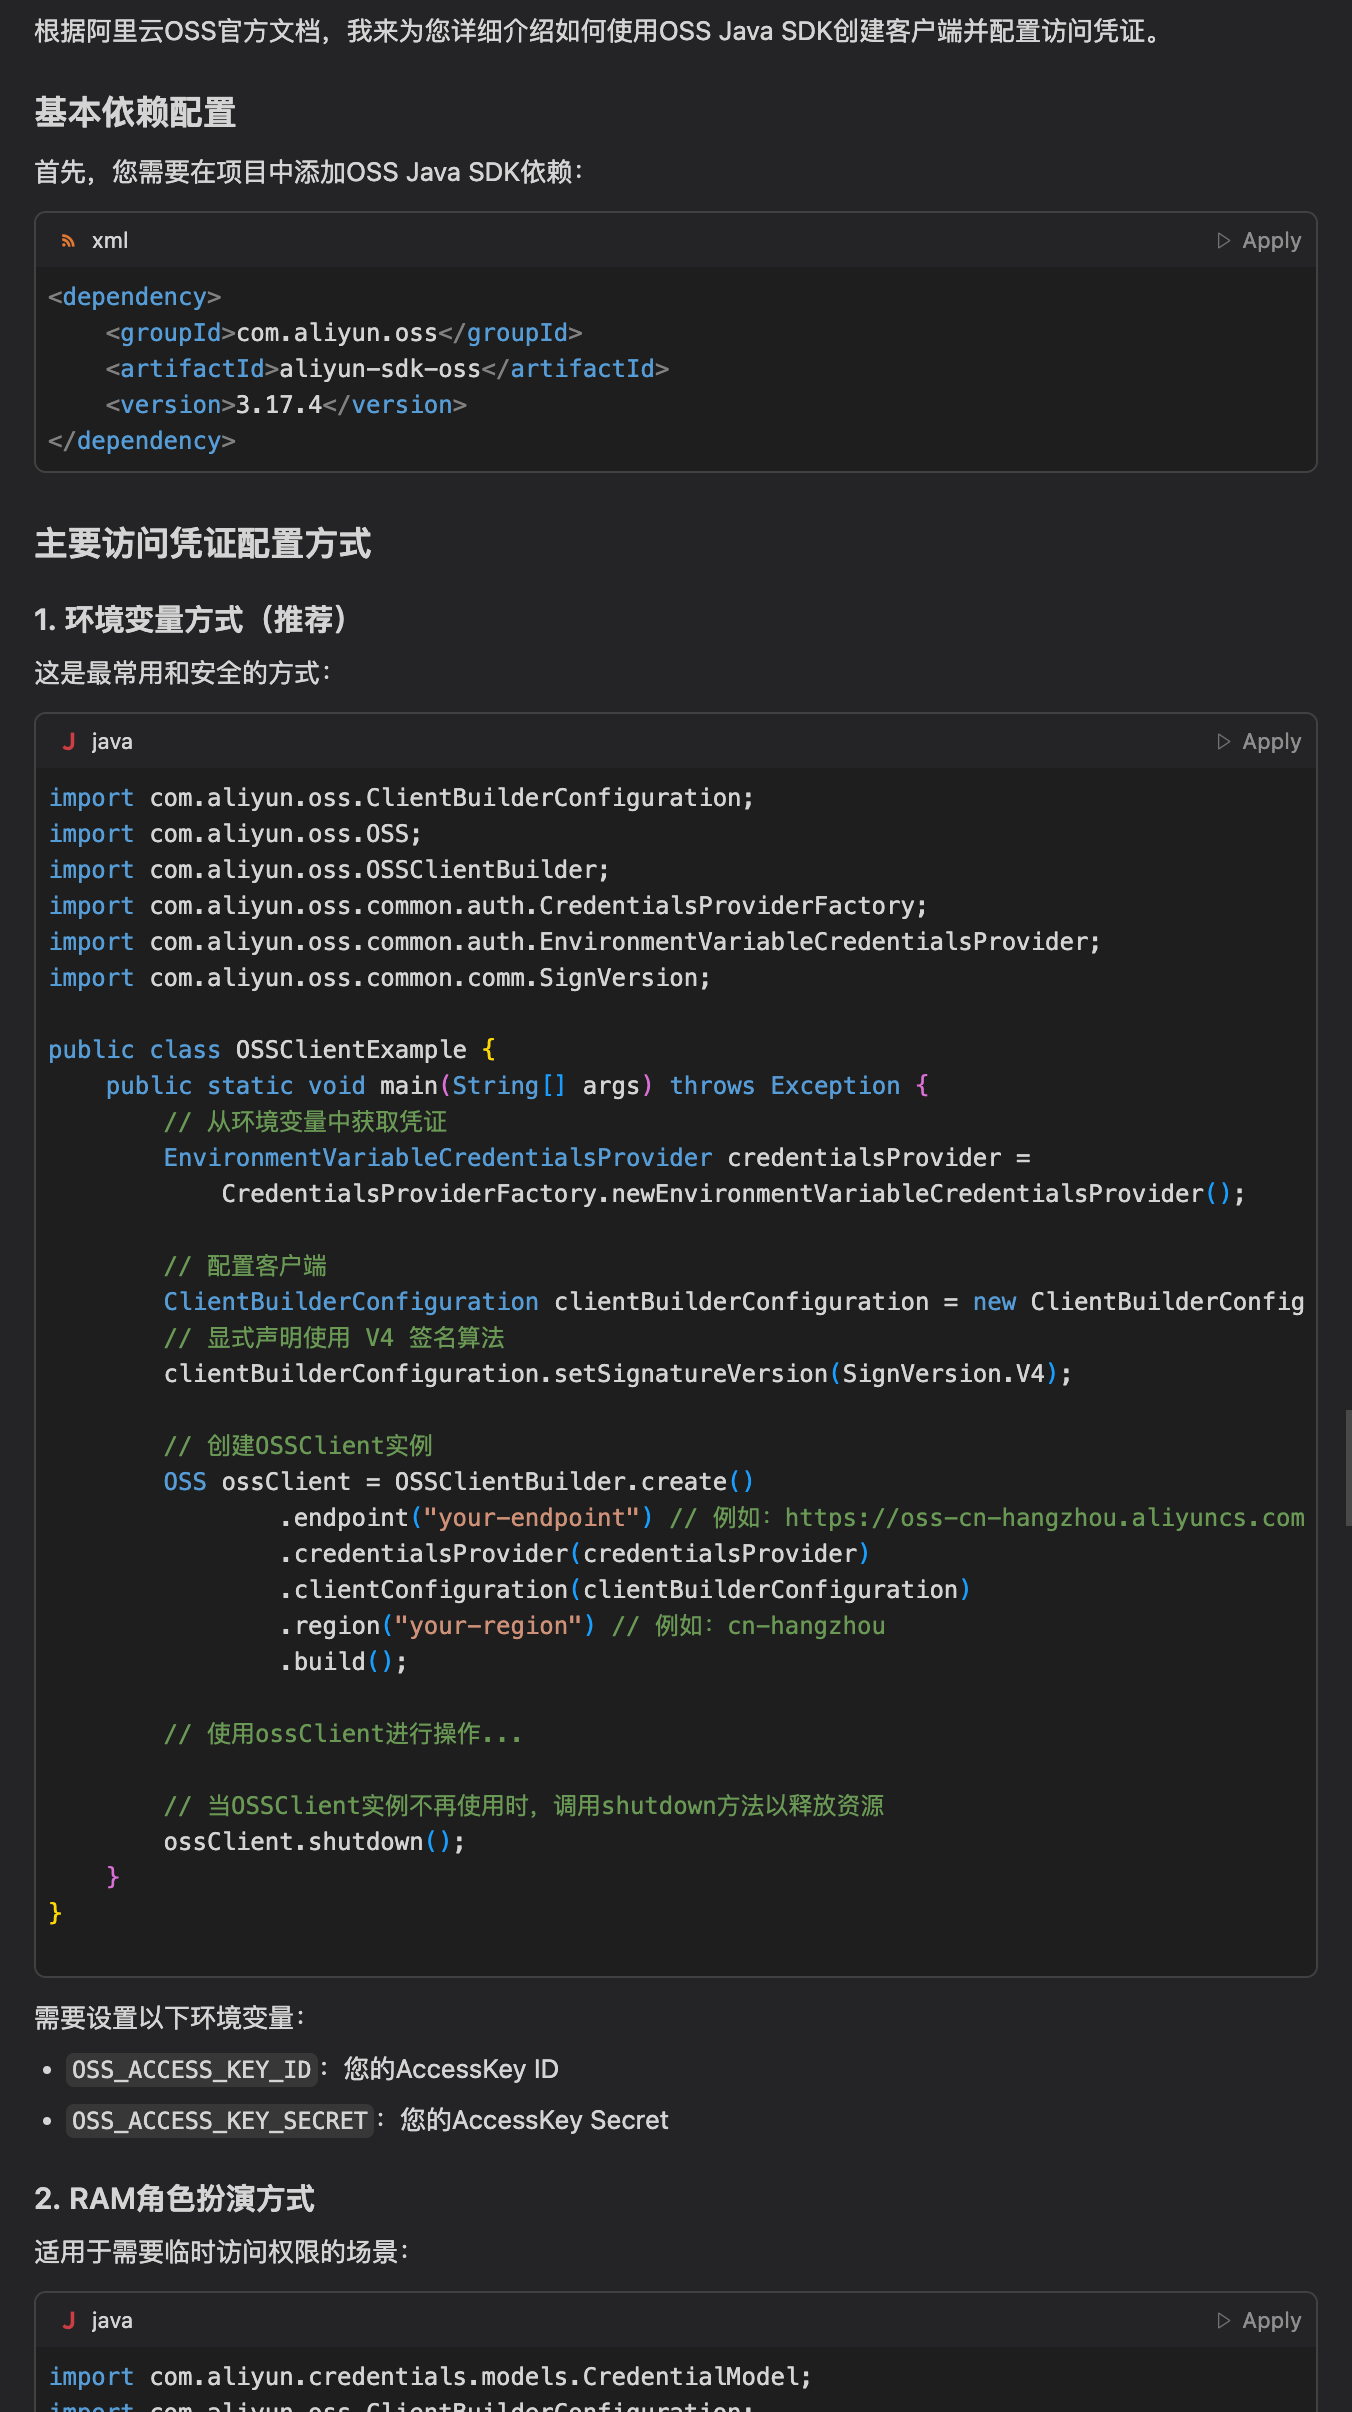Click the artifactId aliyun-sdk-oss line
1352x2412 pixels.
[x=387, y=369]
